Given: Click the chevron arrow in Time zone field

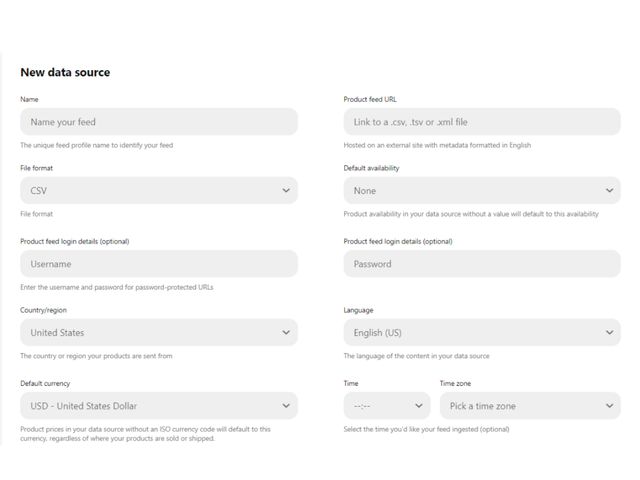Looking at the screenshot, I should tap(610, 406).
